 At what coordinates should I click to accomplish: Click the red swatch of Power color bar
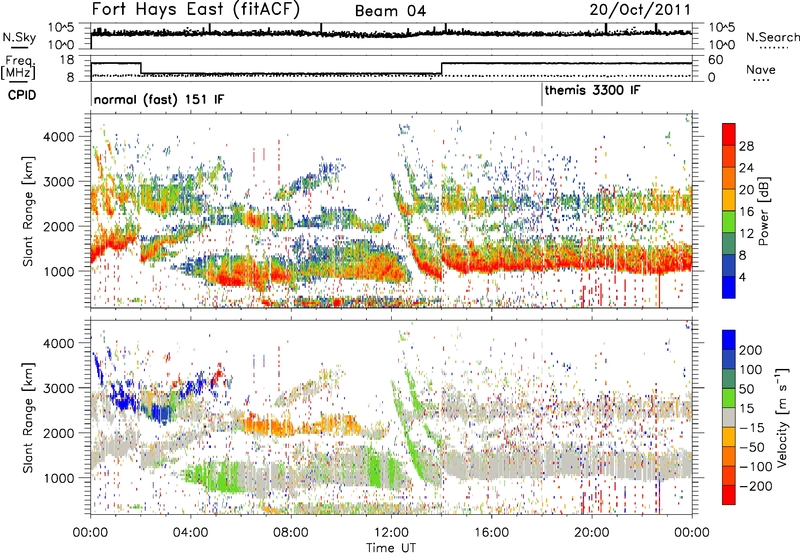729,134
